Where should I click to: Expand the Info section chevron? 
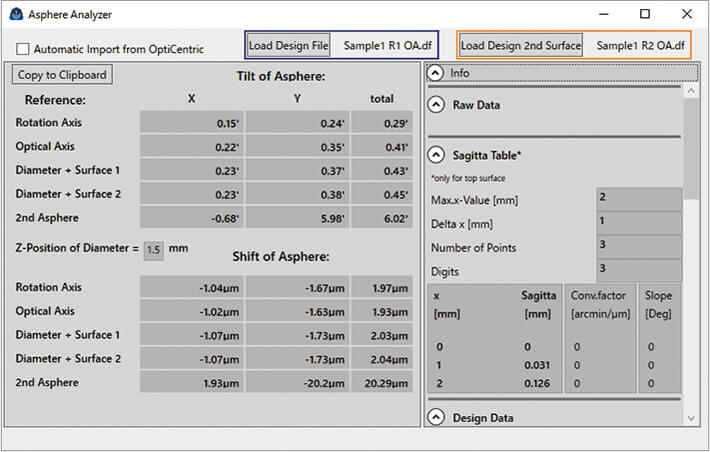pos(436,73)
